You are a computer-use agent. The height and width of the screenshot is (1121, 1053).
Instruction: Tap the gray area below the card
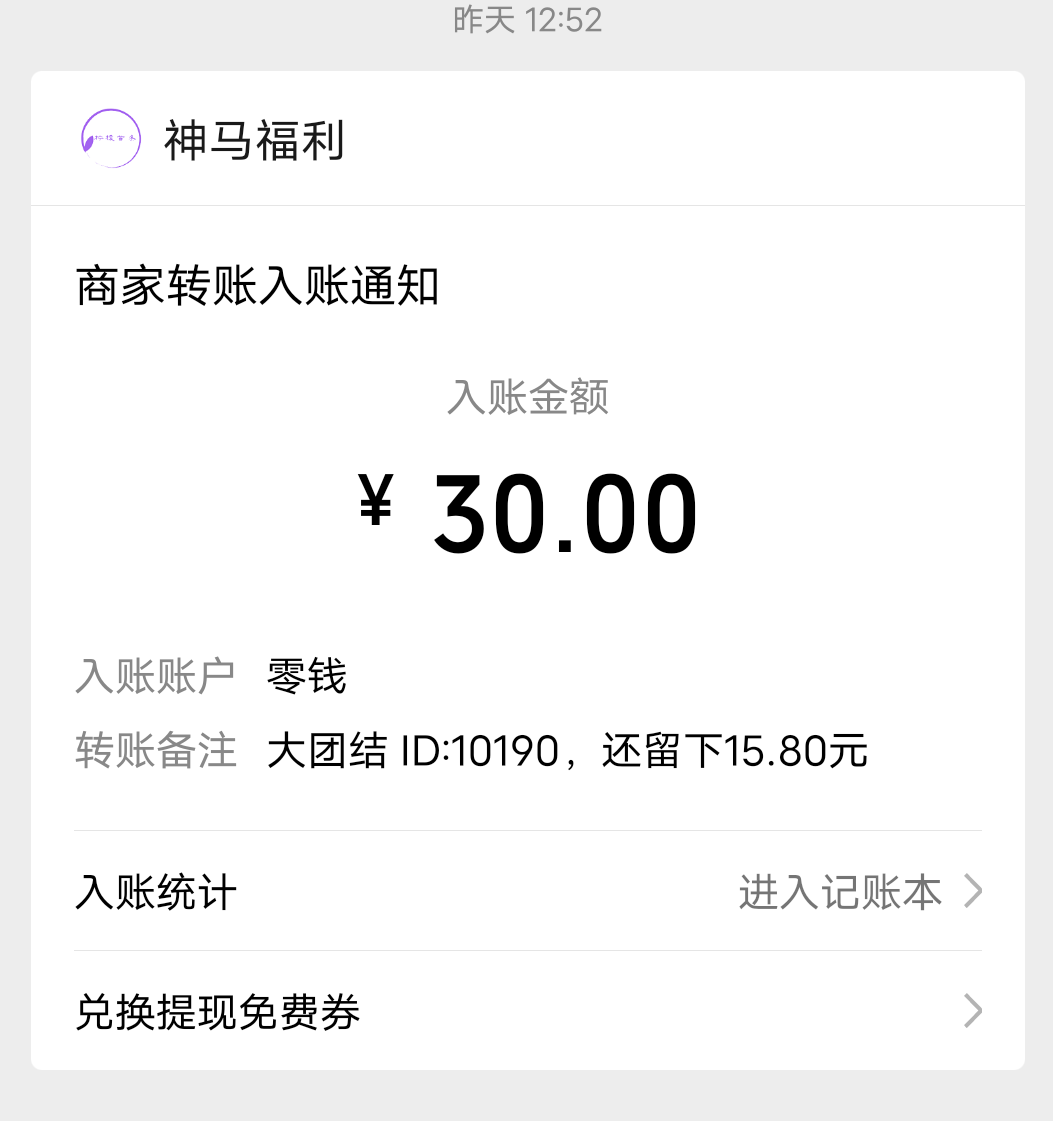[x=526, y=1097]
